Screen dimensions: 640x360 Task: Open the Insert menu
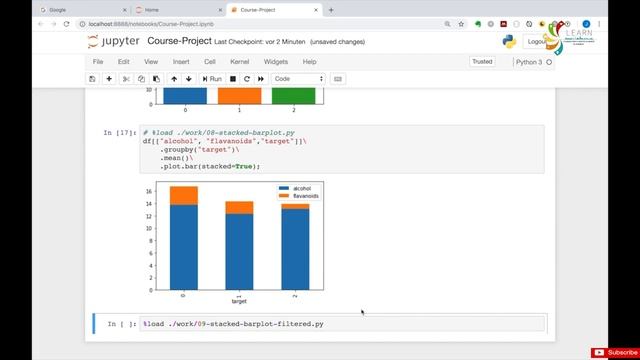click(181, 62)
